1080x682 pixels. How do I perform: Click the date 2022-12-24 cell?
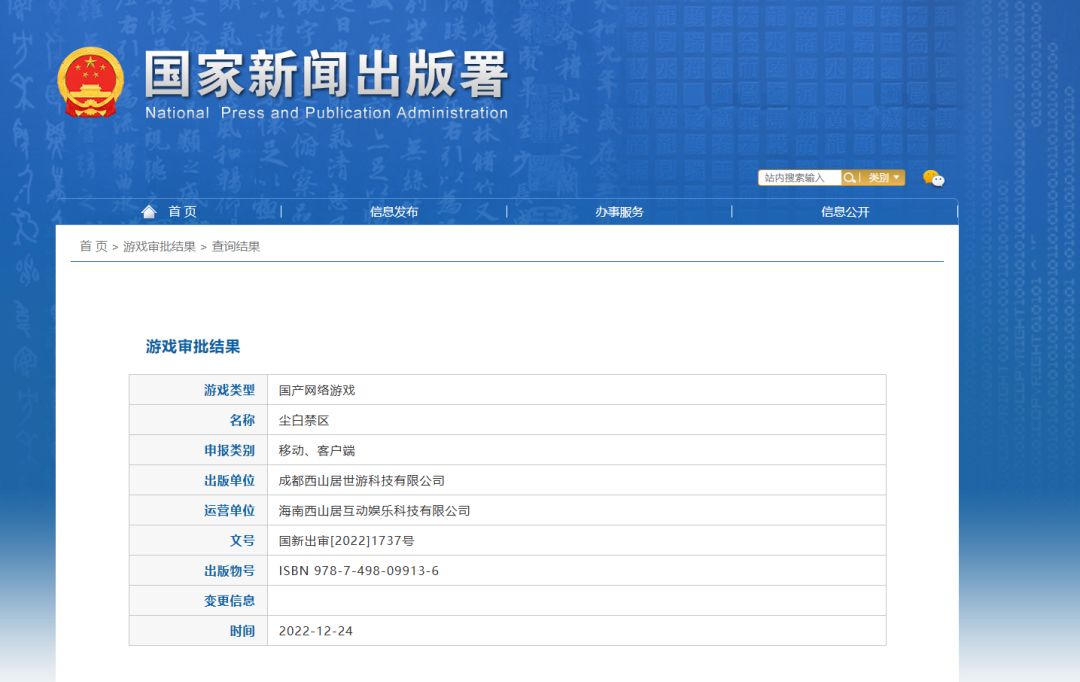(x=316, y=631)
